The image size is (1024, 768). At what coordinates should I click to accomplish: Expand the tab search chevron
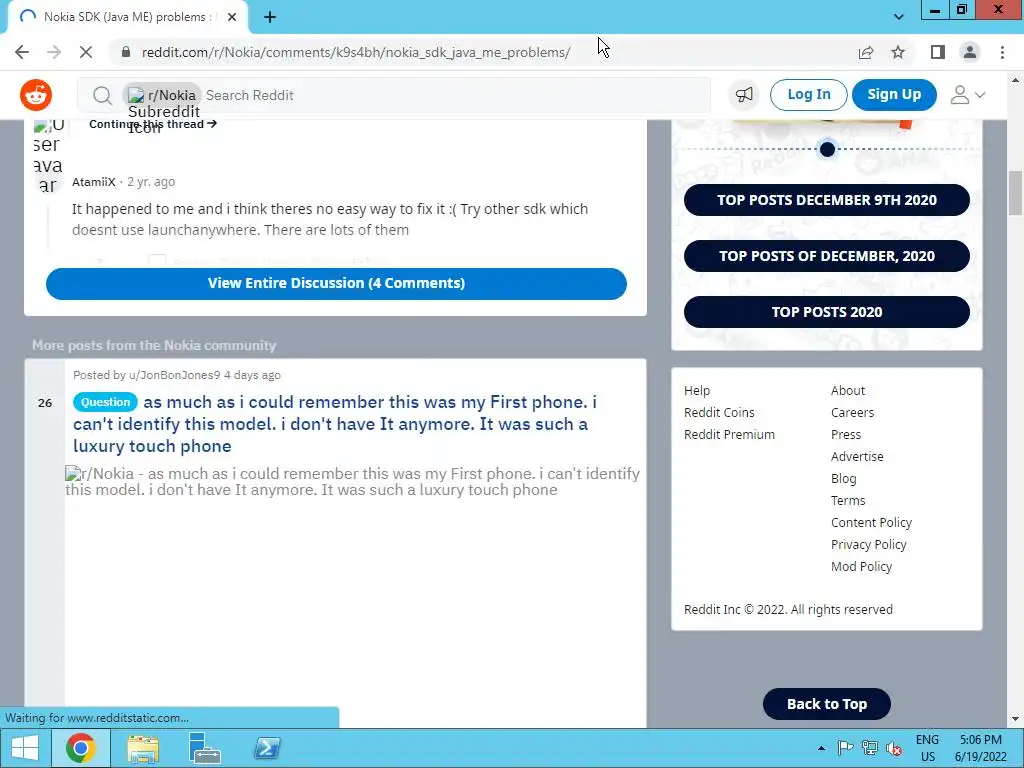point(899,17)
